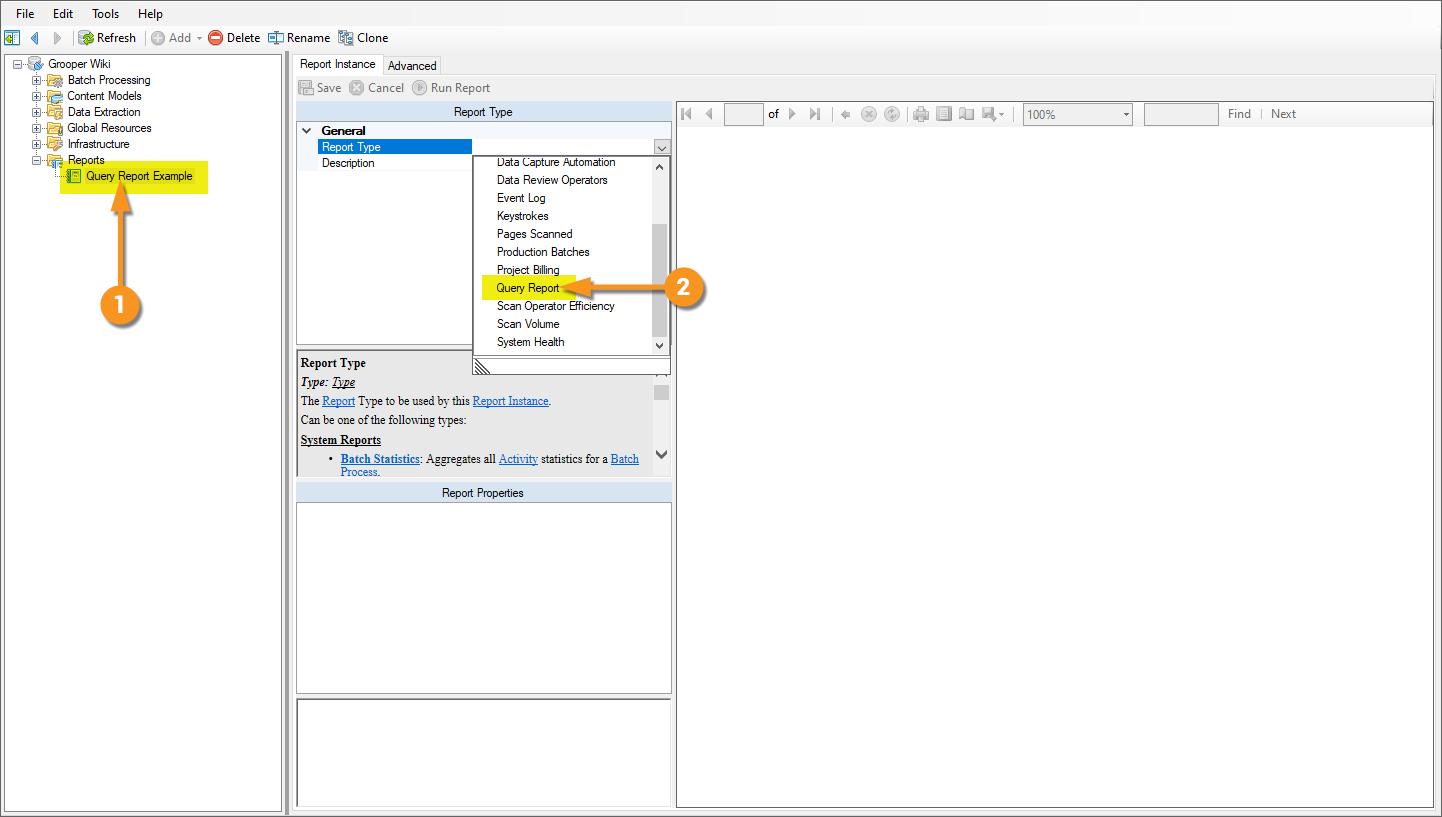Expand the Data Extraction folder node
Screen dimensions: 1442x817
[37, 112]
